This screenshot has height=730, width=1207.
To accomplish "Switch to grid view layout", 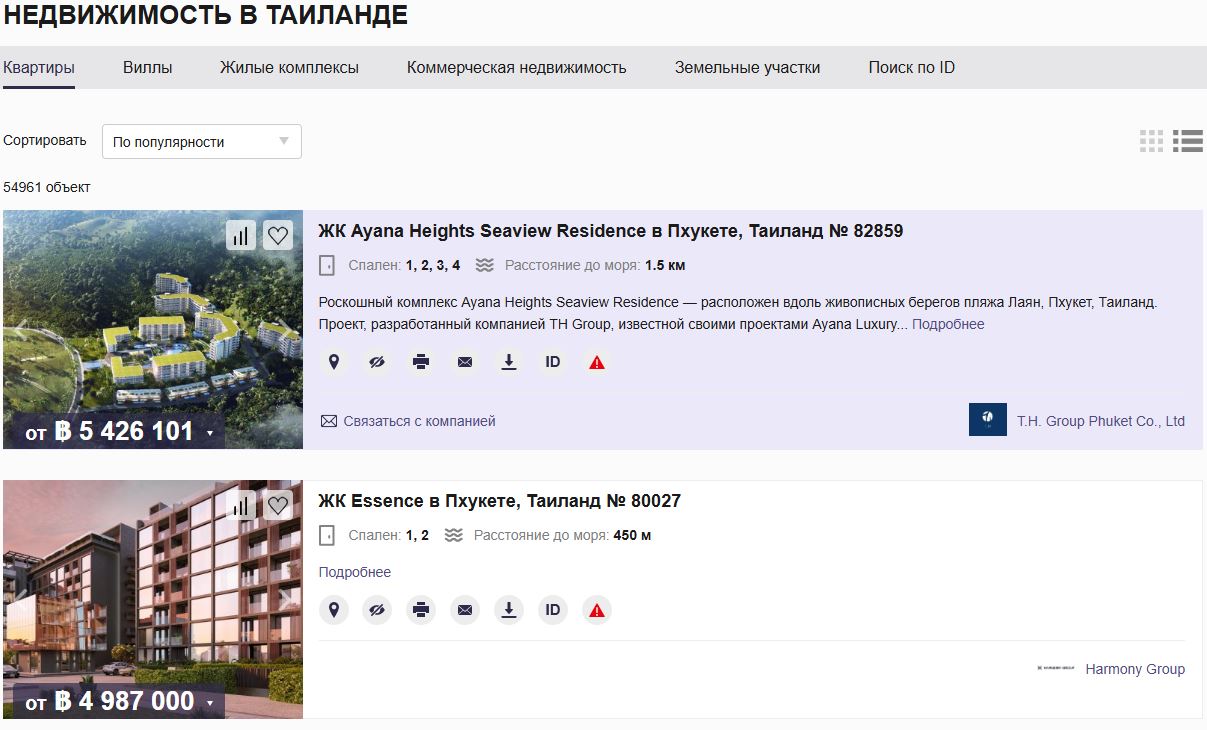I will (1152, 141).
